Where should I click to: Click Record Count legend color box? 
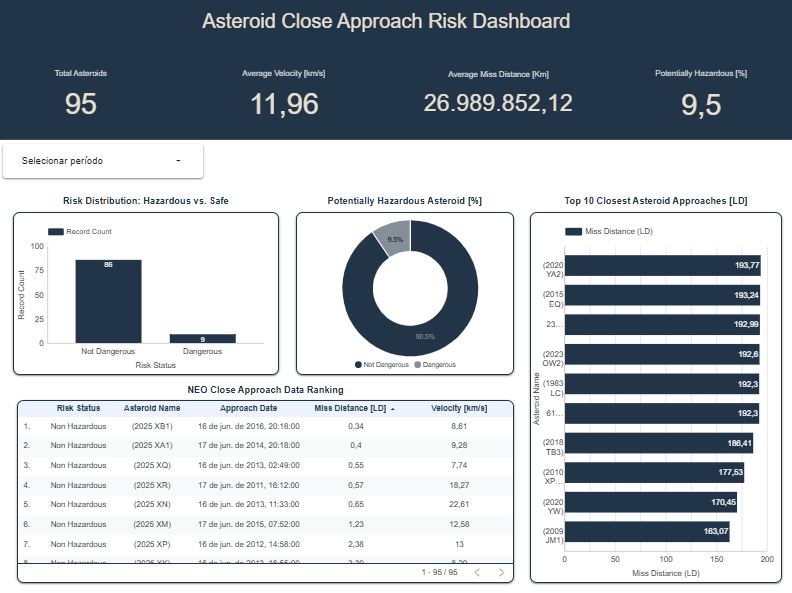[55, 231]
